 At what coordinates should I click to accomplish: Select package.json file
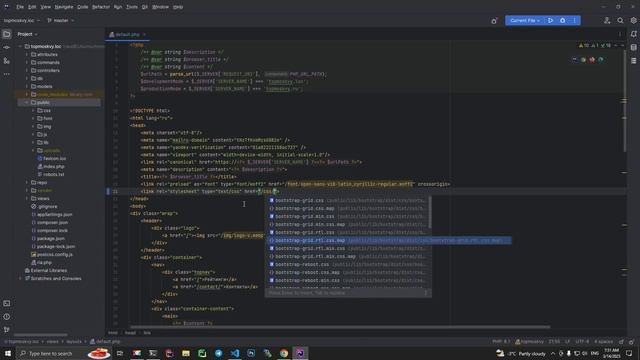[51, 238]
